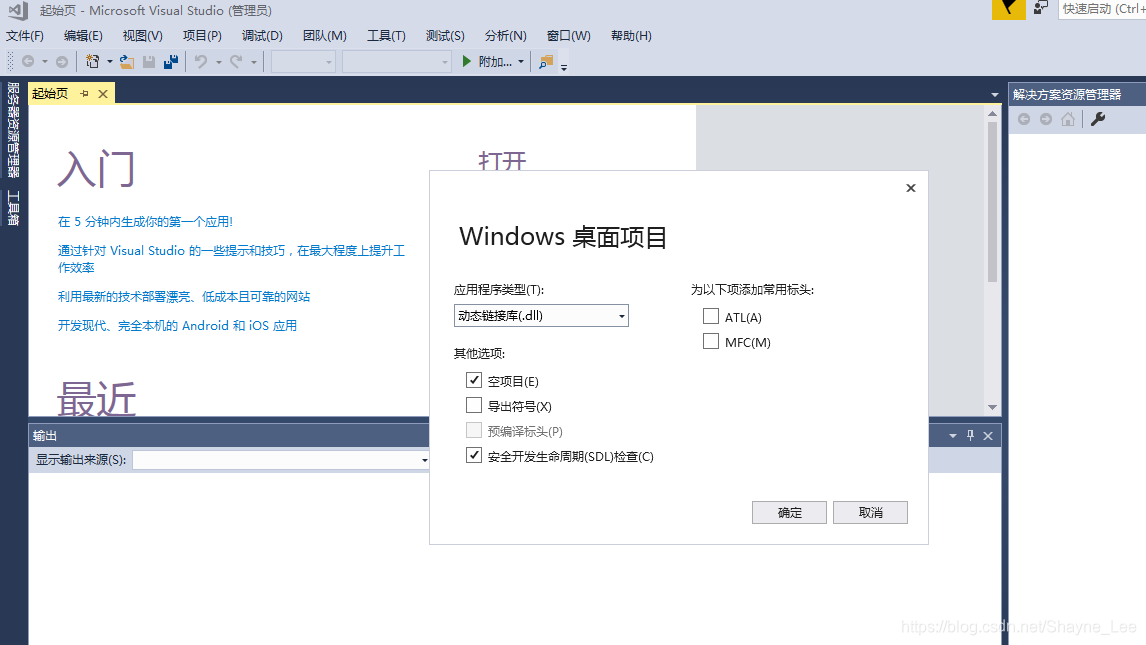This screenshot has width=1146, height=645.
Task: Click the New Project toolbar icon
Action: tap(93, 62)
